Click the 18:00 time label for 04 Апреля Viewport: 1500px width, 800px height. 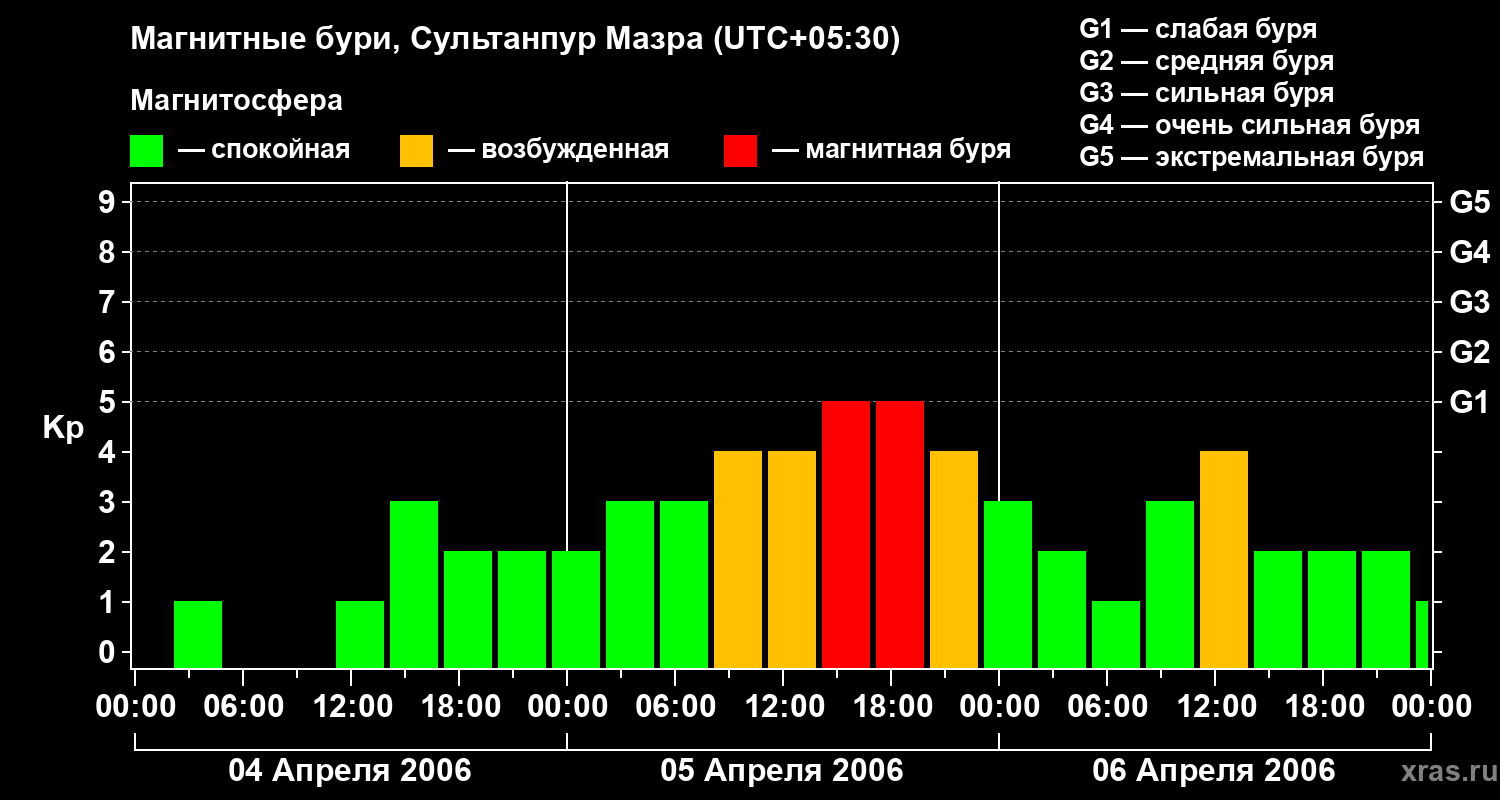tap(459, 707)
